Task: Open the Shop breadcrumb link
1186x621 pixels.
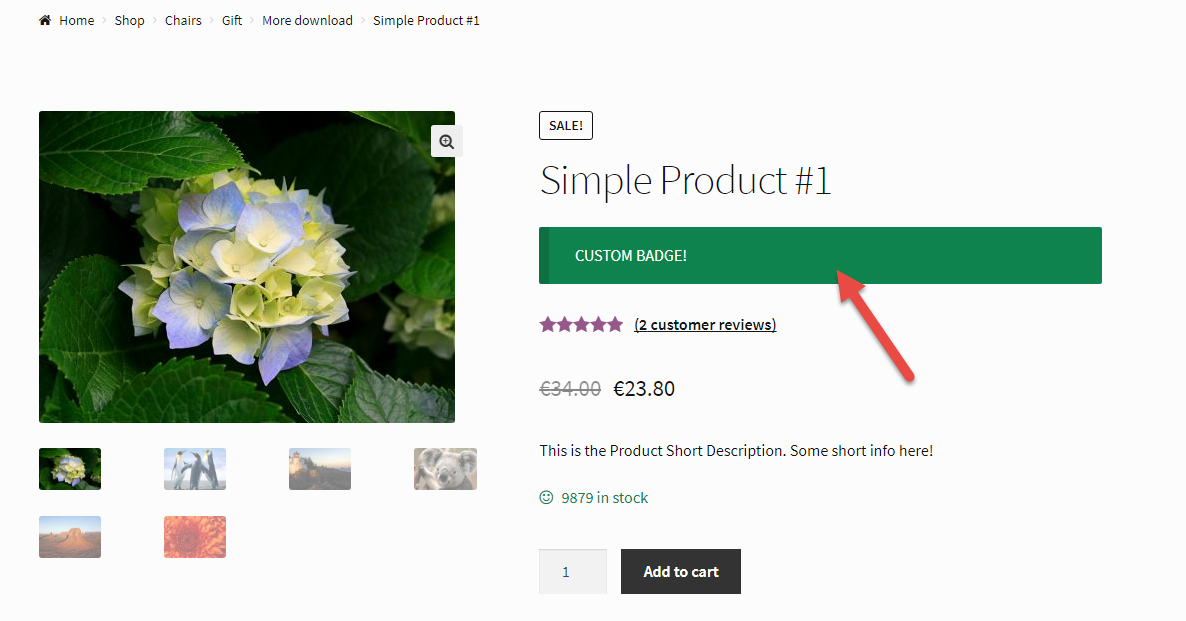Action: [x=129, y=20]
